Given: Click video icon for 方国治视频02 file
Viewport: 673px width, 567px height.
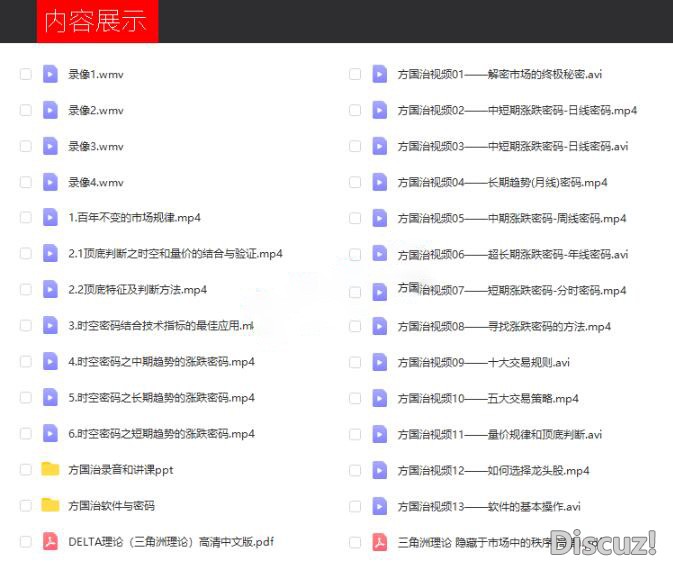Looking at the screenshot, I should (379, 110).
